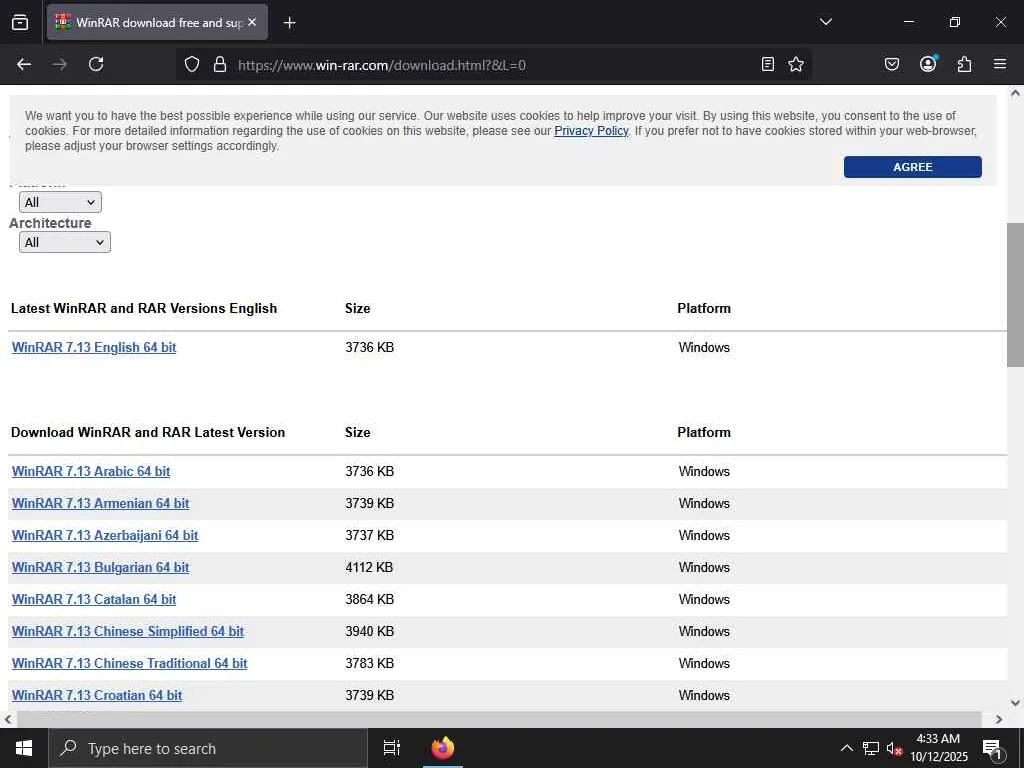Click the 3940 KB size cell
Image resolution: width=1024 pixels, height=768 pixels.
click(369, 632)
